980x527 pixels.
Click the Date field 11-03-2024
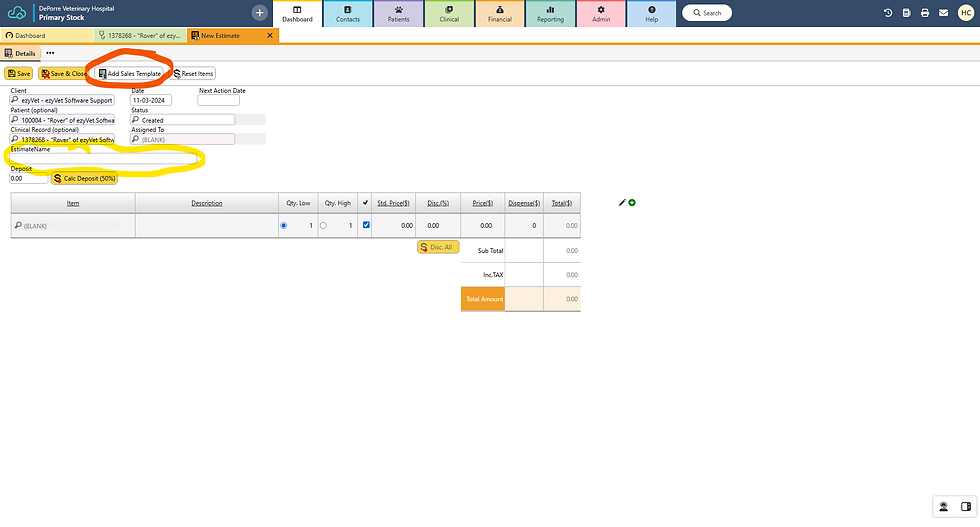pos(151,100)
